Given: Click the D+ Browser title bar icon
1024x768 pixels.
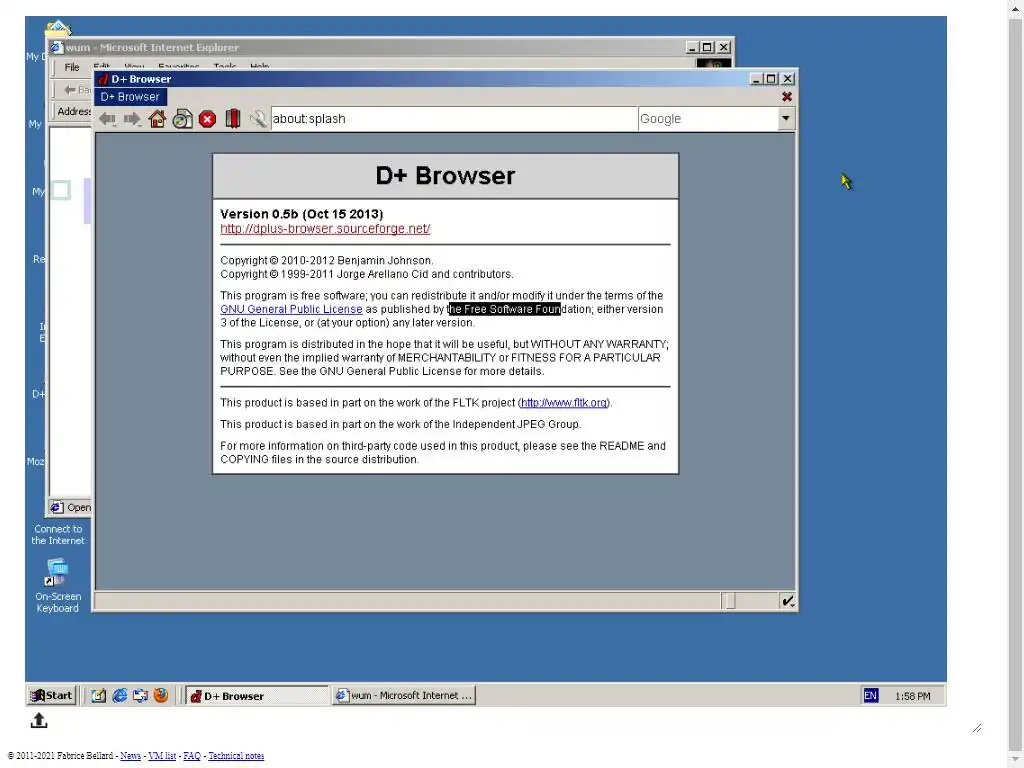Looking at the screenshot, I should pos(103,79).
